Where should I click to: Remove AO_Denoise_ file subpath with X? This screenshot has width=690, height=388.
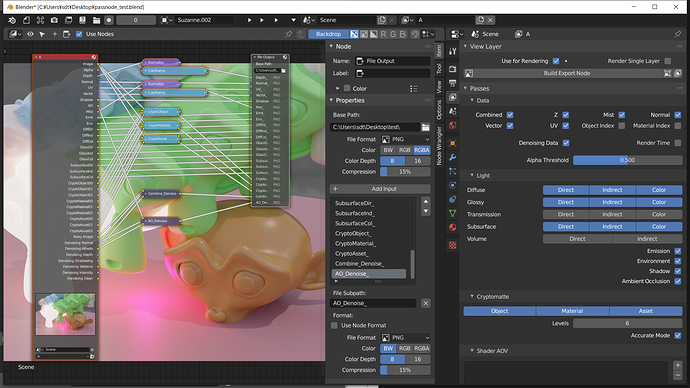(426, 303)
